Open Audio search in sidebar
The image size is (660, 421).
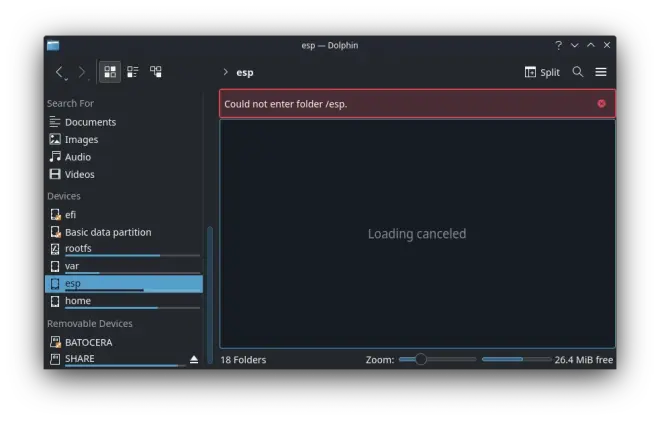pyautogui.click(x=124, y=157)
